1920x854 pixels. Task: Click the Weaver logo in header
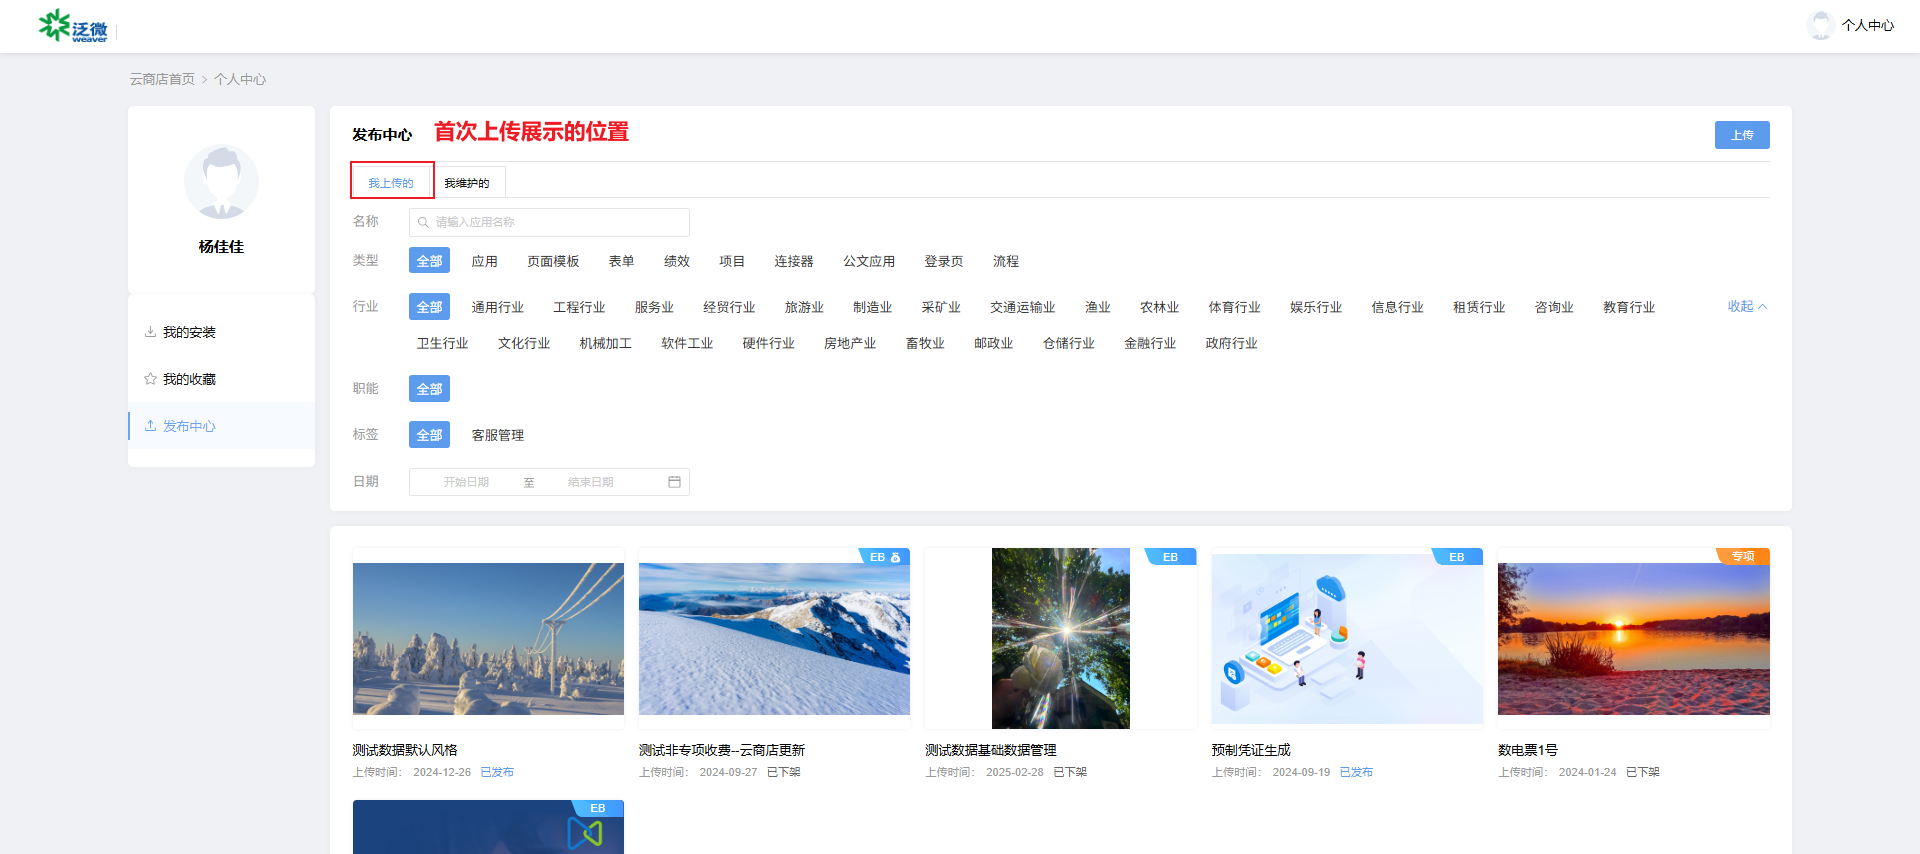[x=73, y=26]
